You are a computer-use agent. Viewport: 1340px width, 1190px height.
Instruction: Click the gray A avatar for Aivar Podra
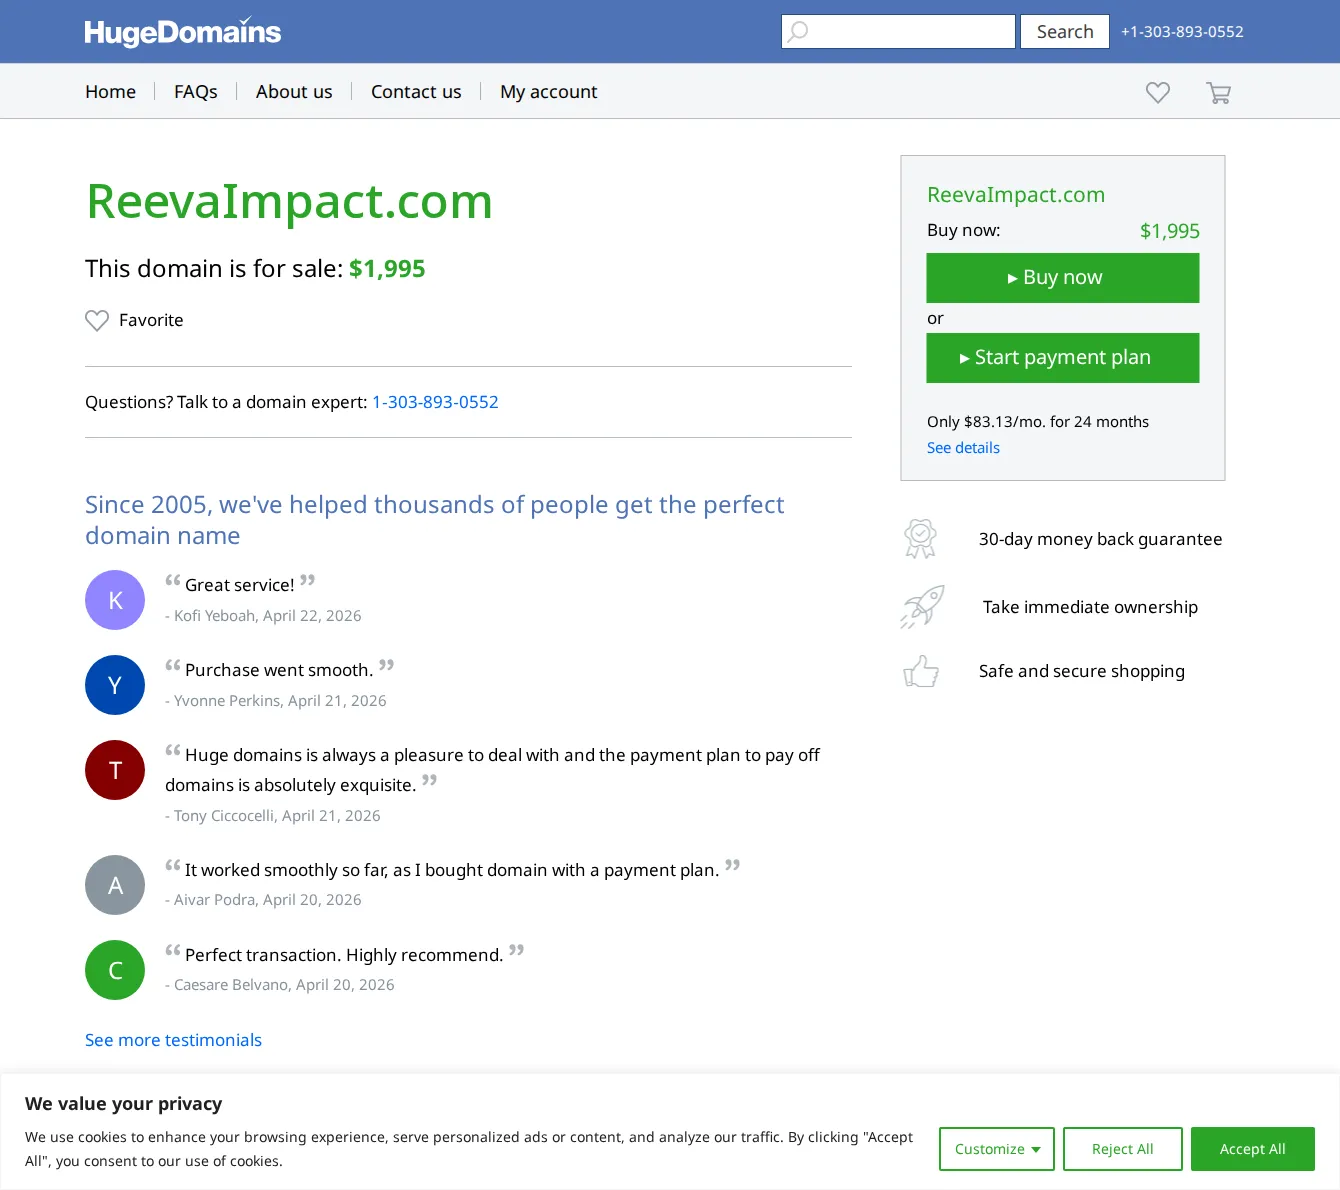[x=115, y=885]
